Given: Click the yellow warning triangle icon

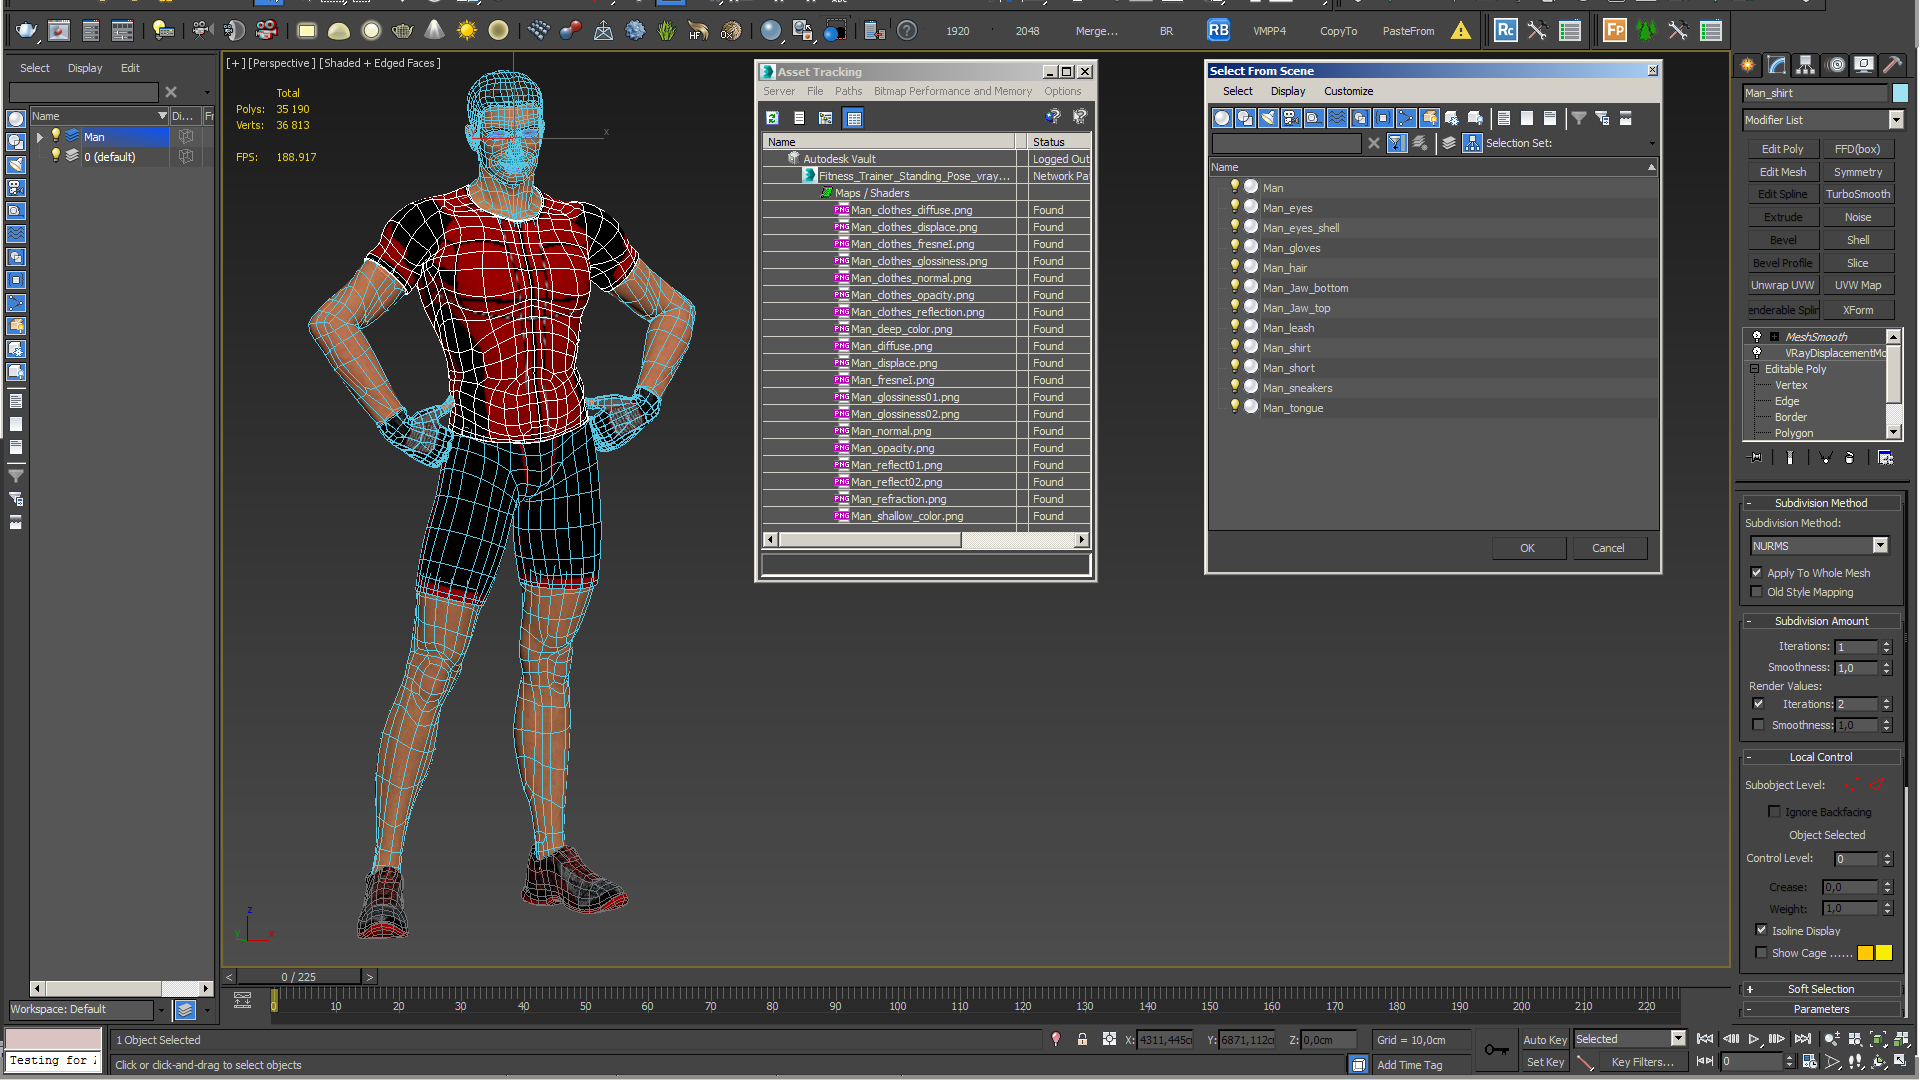Looking at the screenshot, I should (1461, 31).
